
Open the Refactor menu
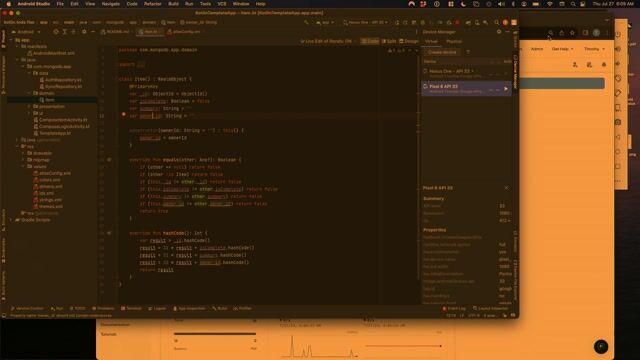coord(153,4)
